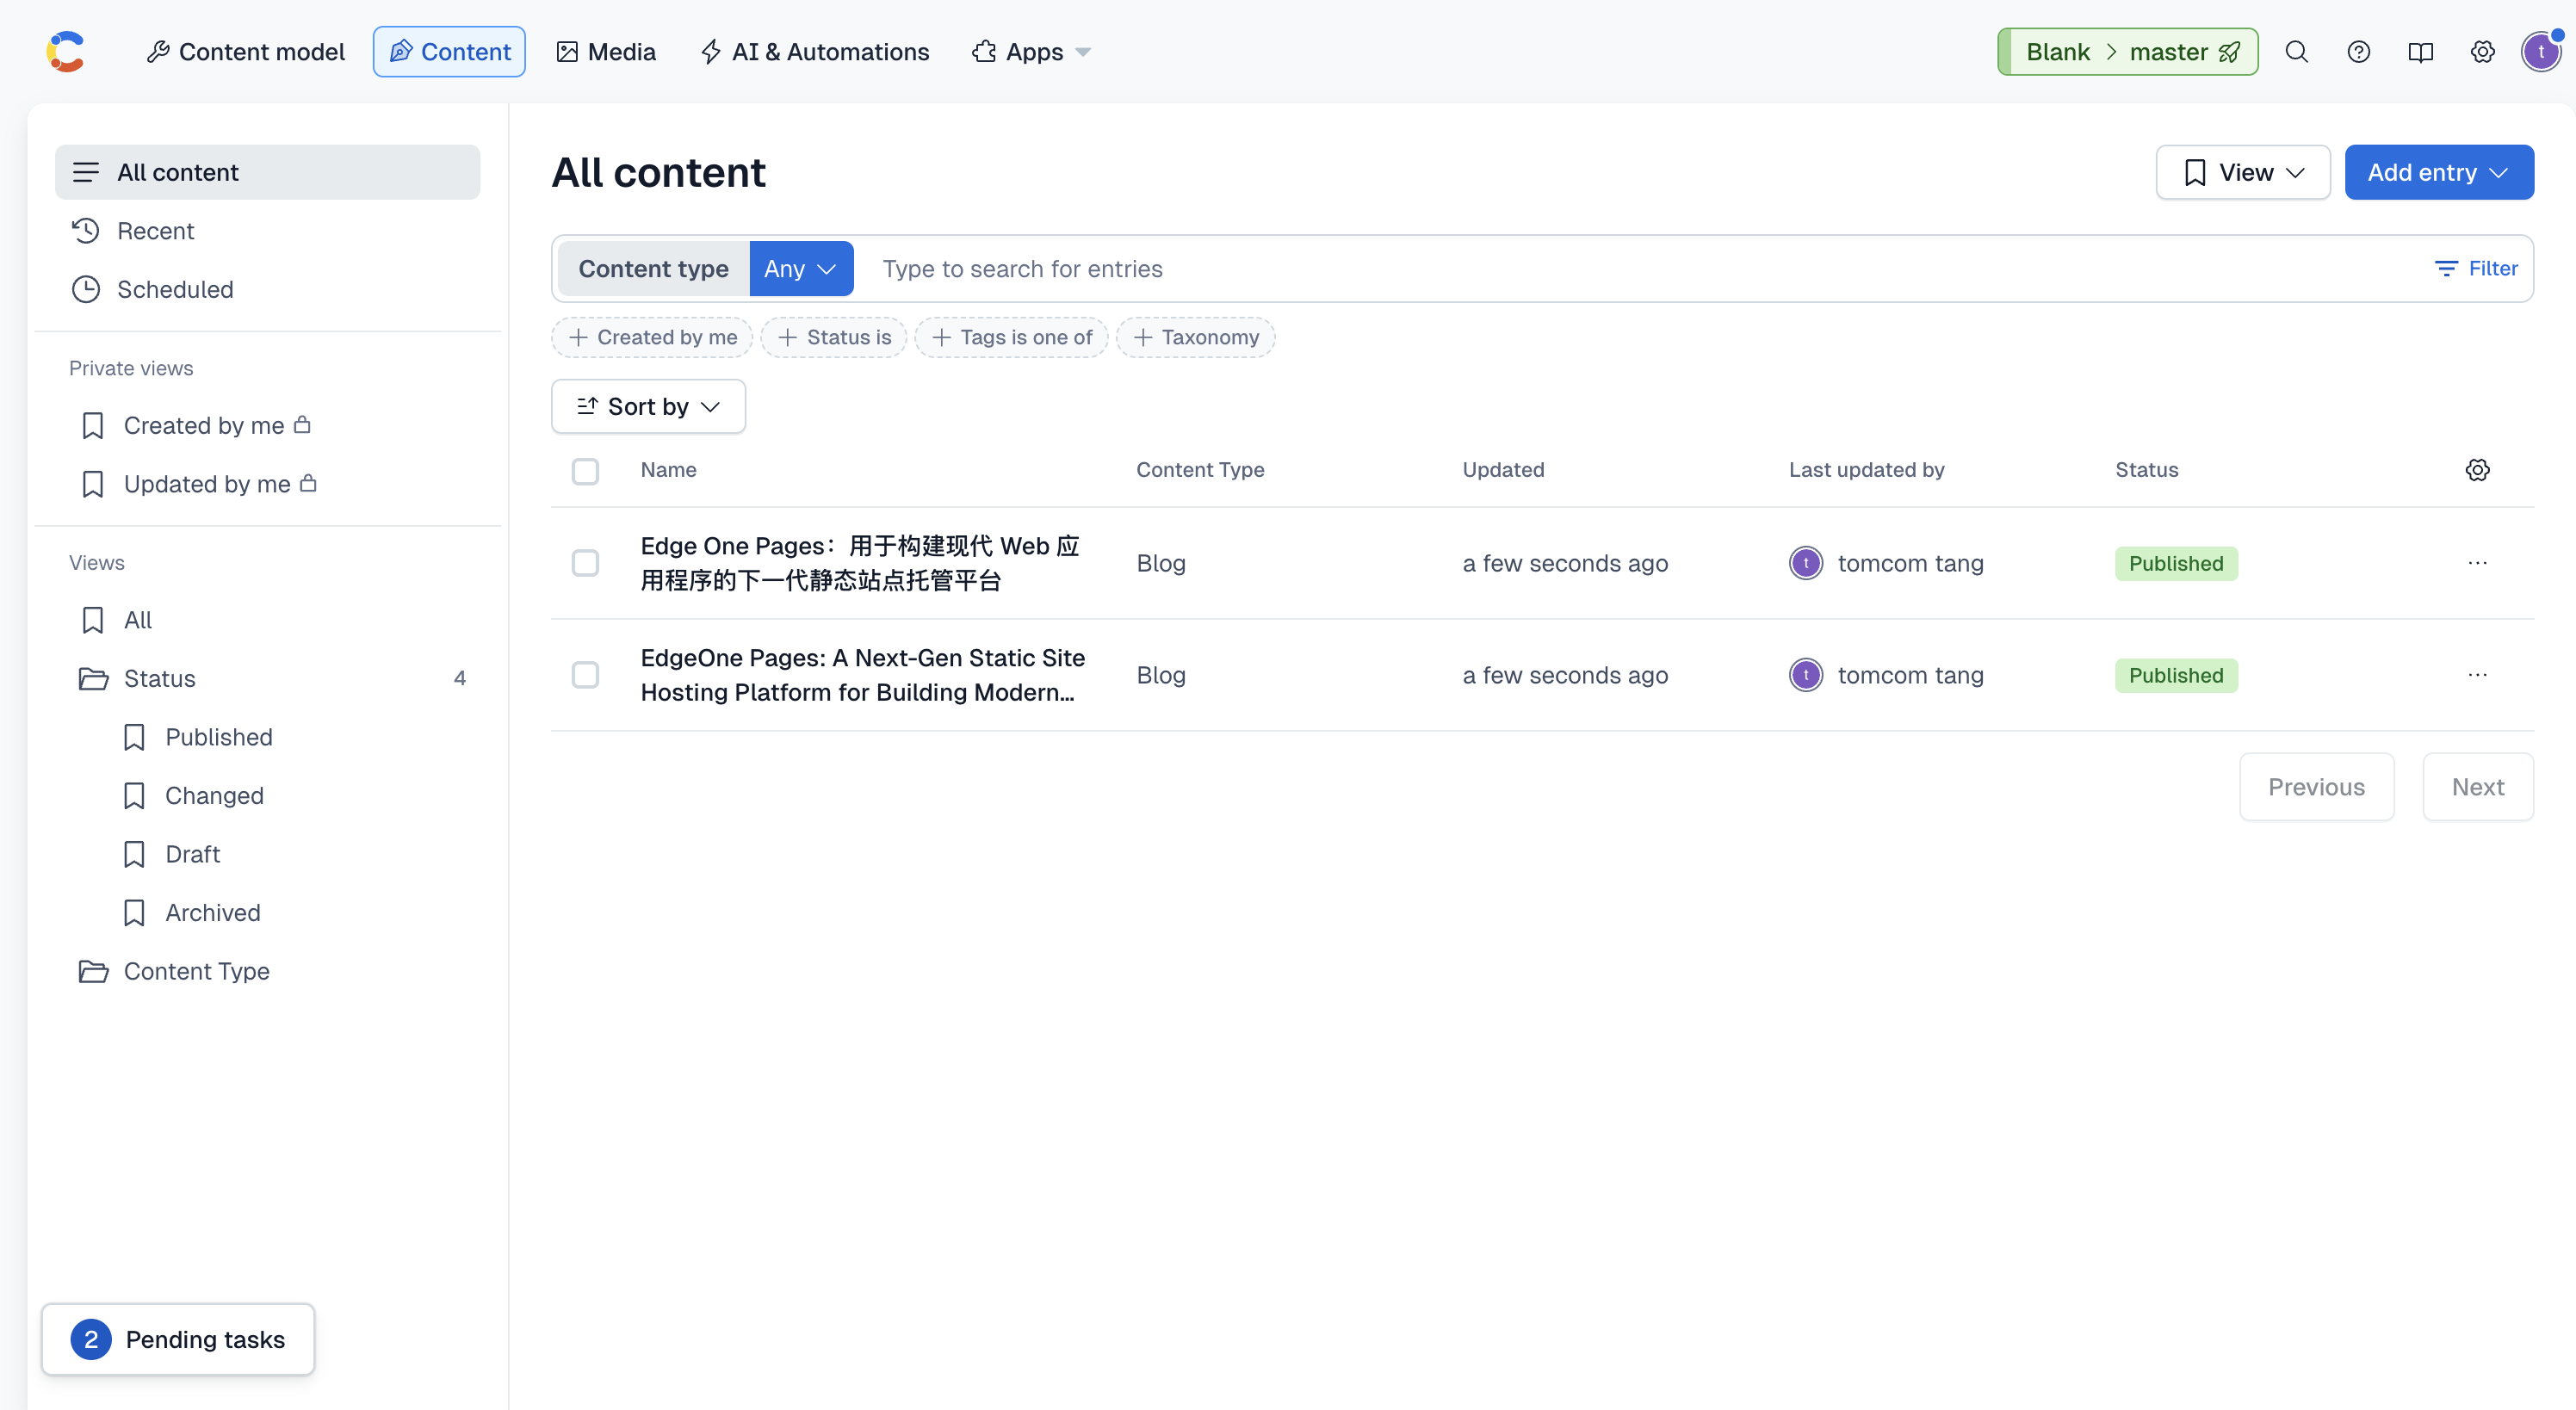2576x1410 pixels.
Task: Open the Add entry dropdown
Action: pos(2438,172)
